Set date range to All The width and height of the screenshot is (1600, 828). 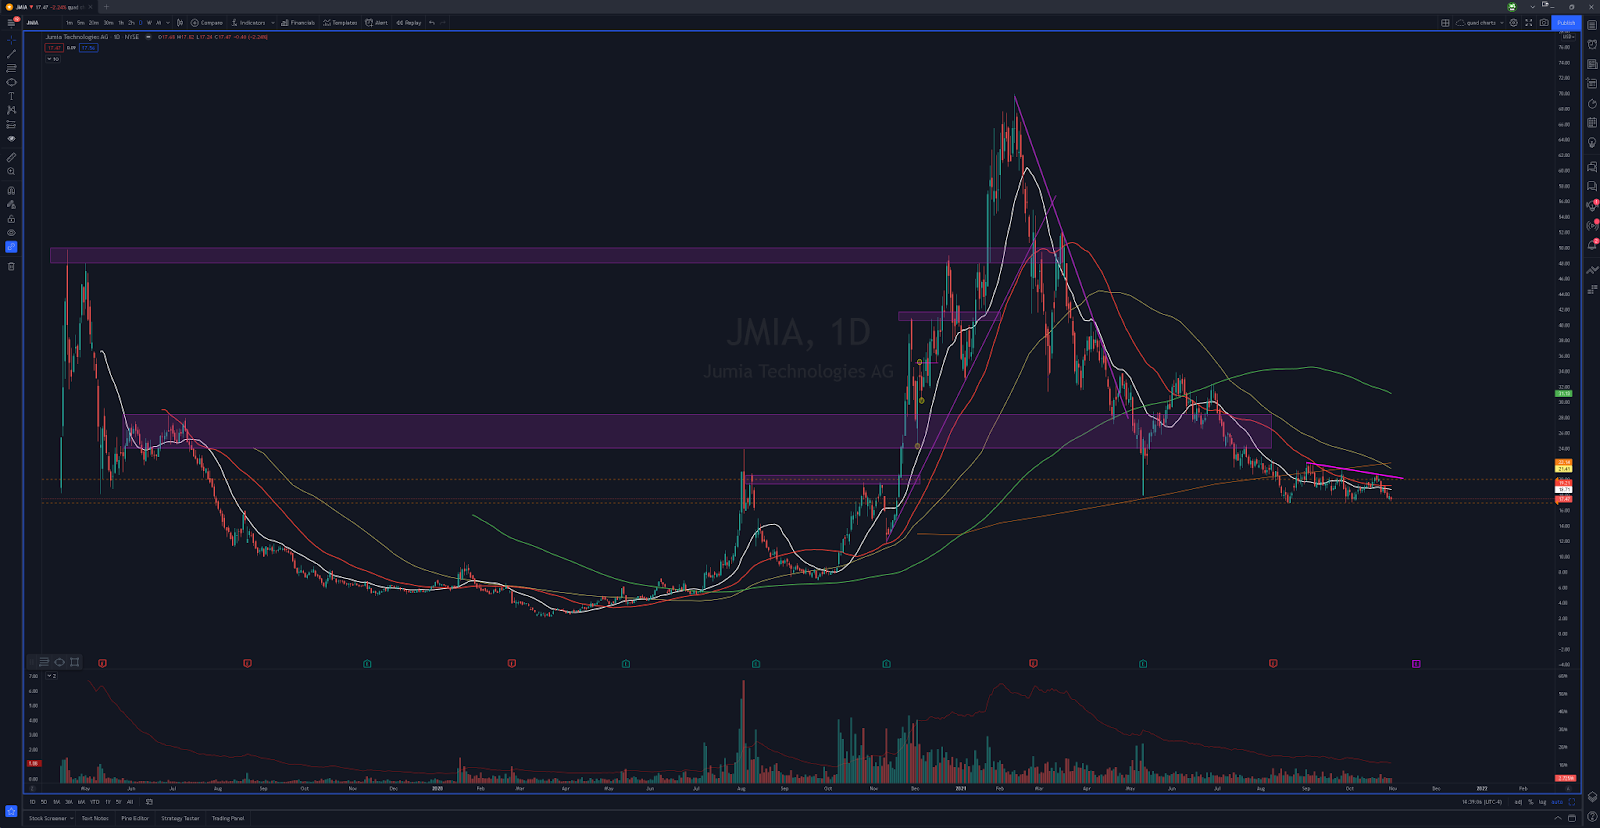pyautogui.click(x=130, y=802)
